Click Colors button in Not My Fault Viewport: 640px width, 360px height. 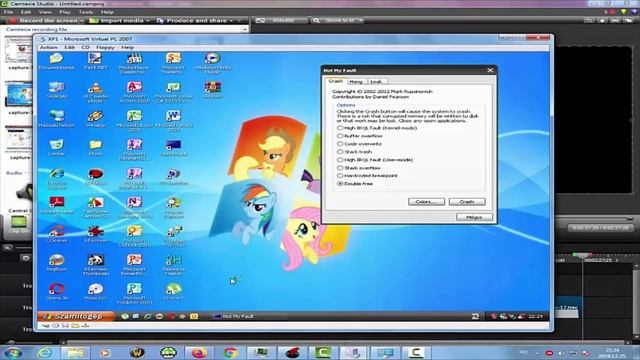(426, 202)
